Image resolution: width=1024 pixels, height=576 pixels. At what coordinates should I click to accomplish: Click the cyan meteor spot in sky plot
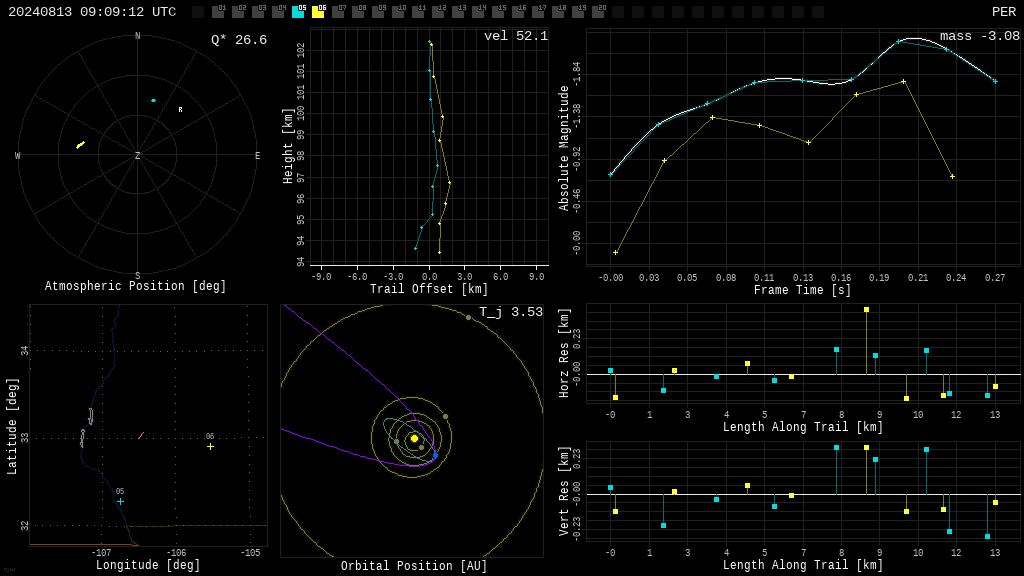(153, 101)
